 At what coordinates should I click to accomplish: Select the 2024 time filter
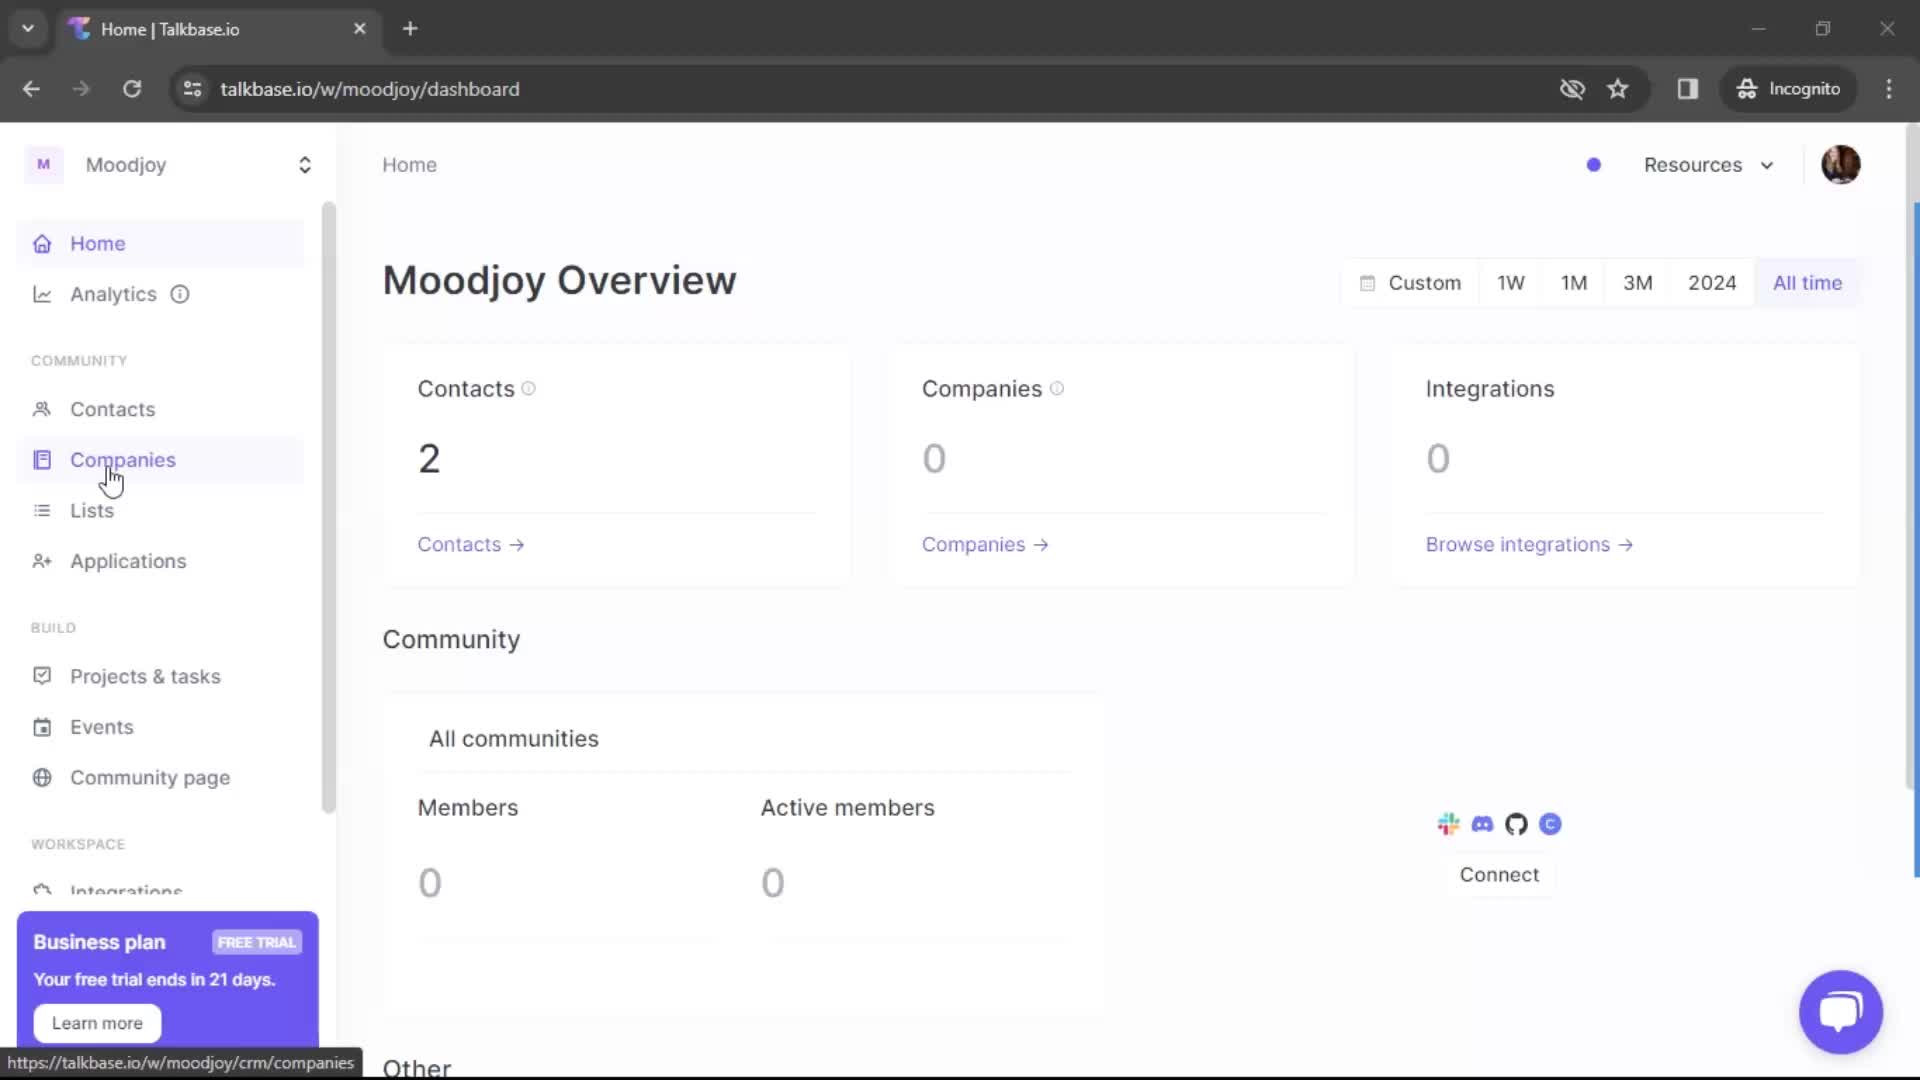[x=1711, y=283]
